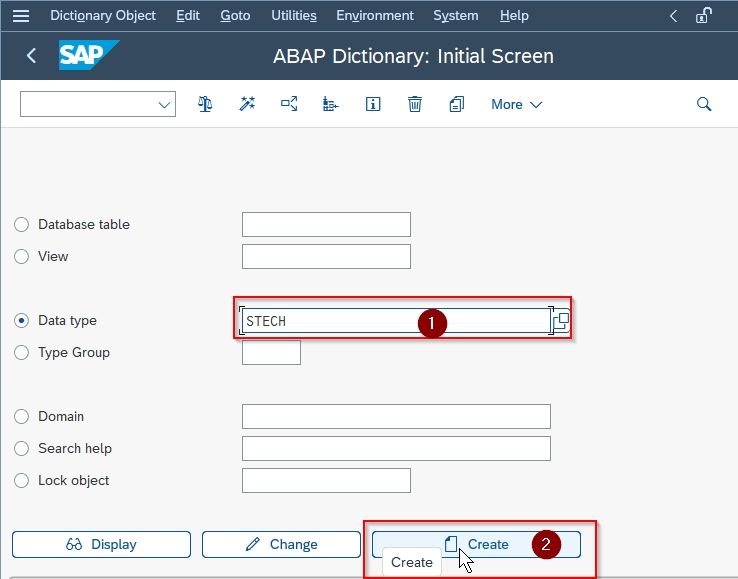Image resolution: width=738 pixels, height=579 pixels.
Task: Click the ABAP Dictionary: Initial Screen title
Action: [x=413, y=56]
